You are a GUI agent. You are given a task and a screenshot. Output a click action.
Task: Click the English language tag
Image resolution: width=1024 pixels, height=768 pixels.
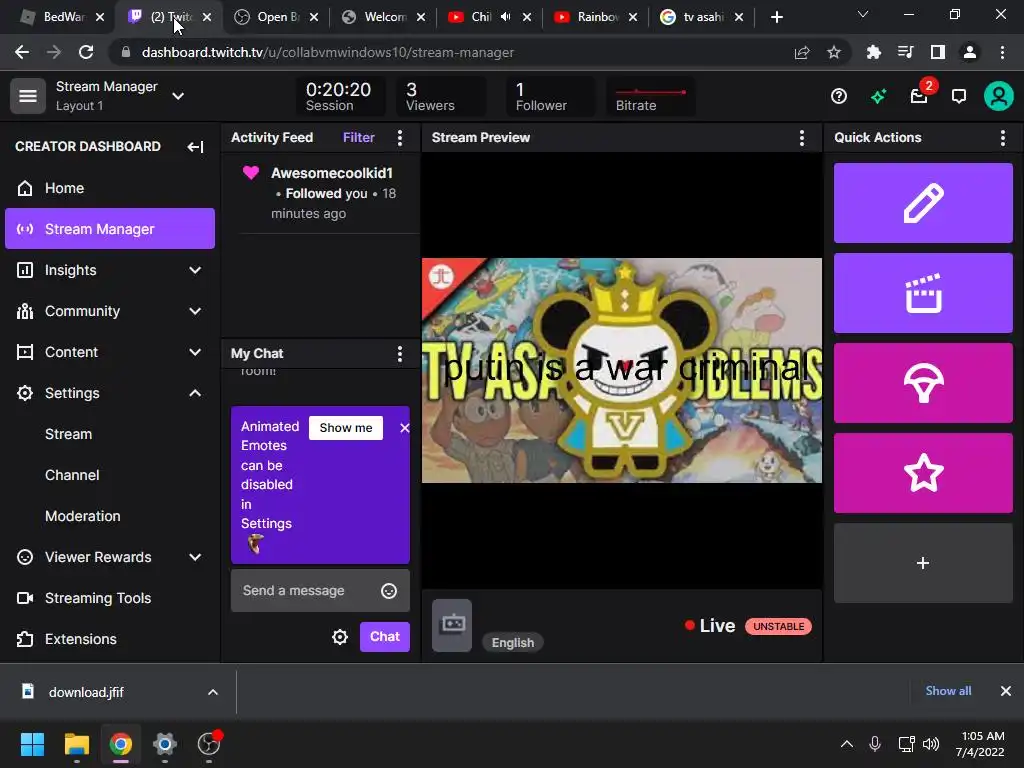[513, 643]
